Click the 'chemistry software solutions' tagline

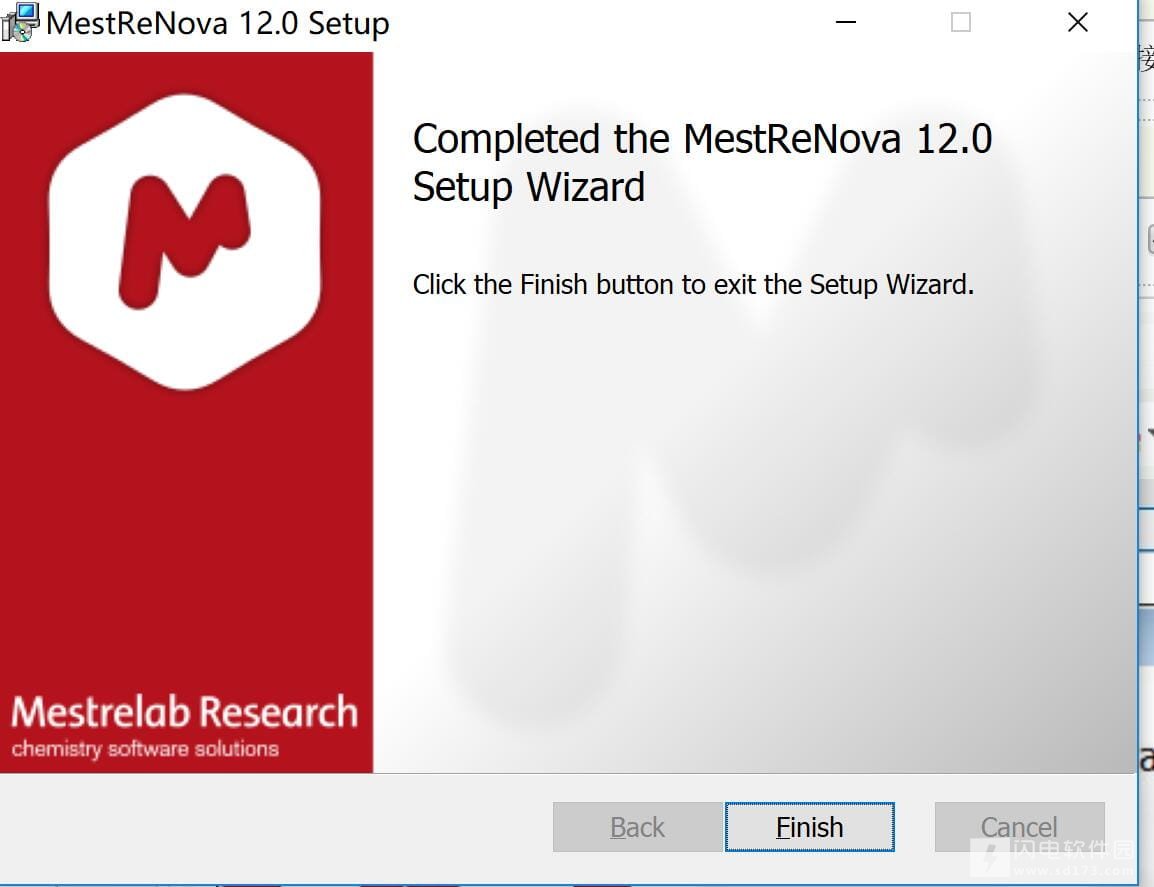click(145, 749)
